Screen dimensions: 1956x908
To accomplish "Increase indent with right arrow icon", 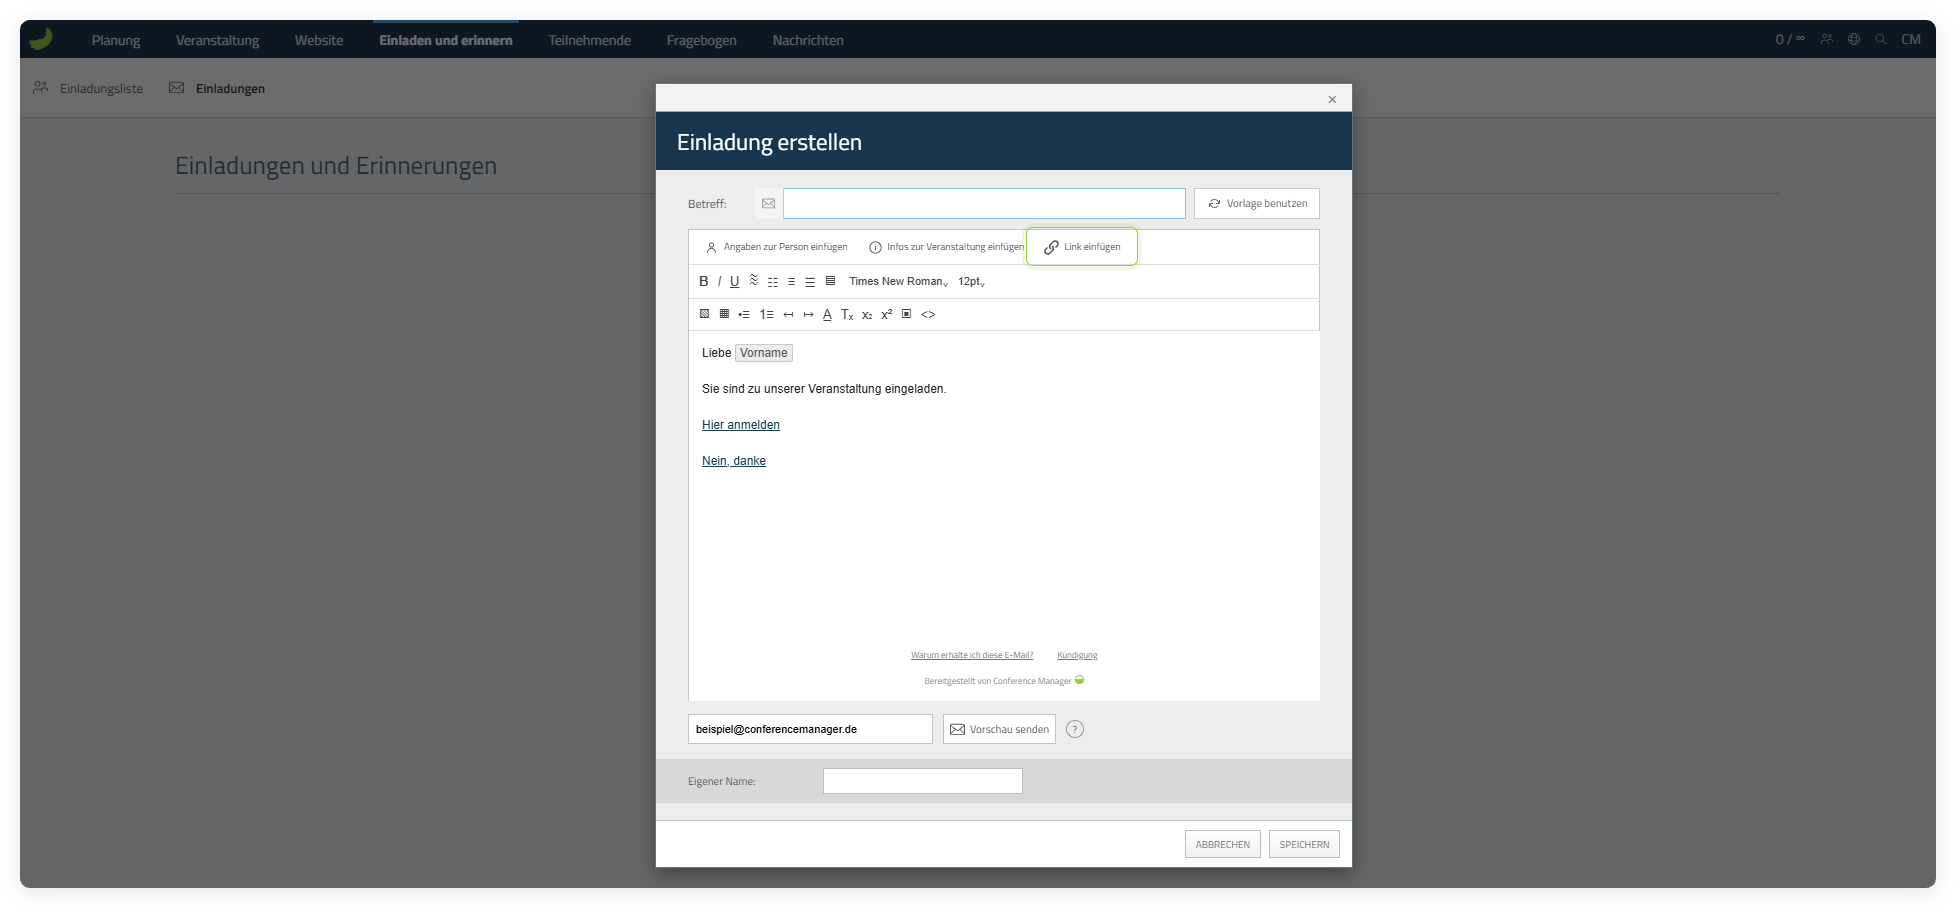I will [x=808, y=314].
